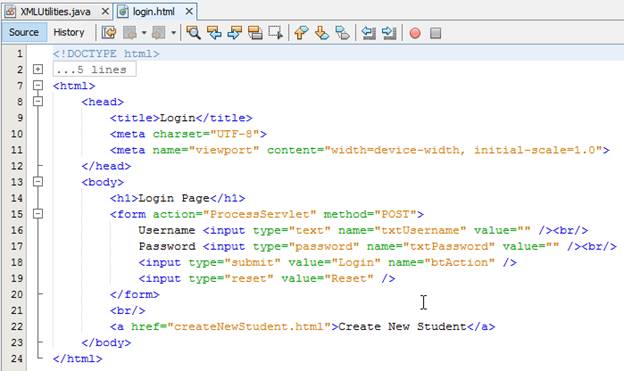Click the name="btAction" attribute
The width and height of the screenshot is (624, 371).
[x=441, y=262]
